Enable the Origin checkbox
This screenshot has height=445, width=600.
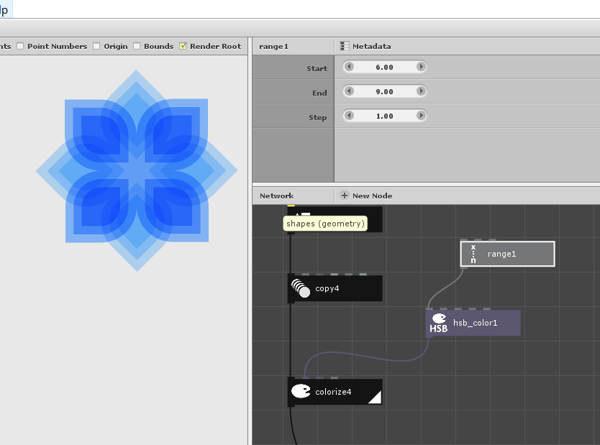click(97, 46)
